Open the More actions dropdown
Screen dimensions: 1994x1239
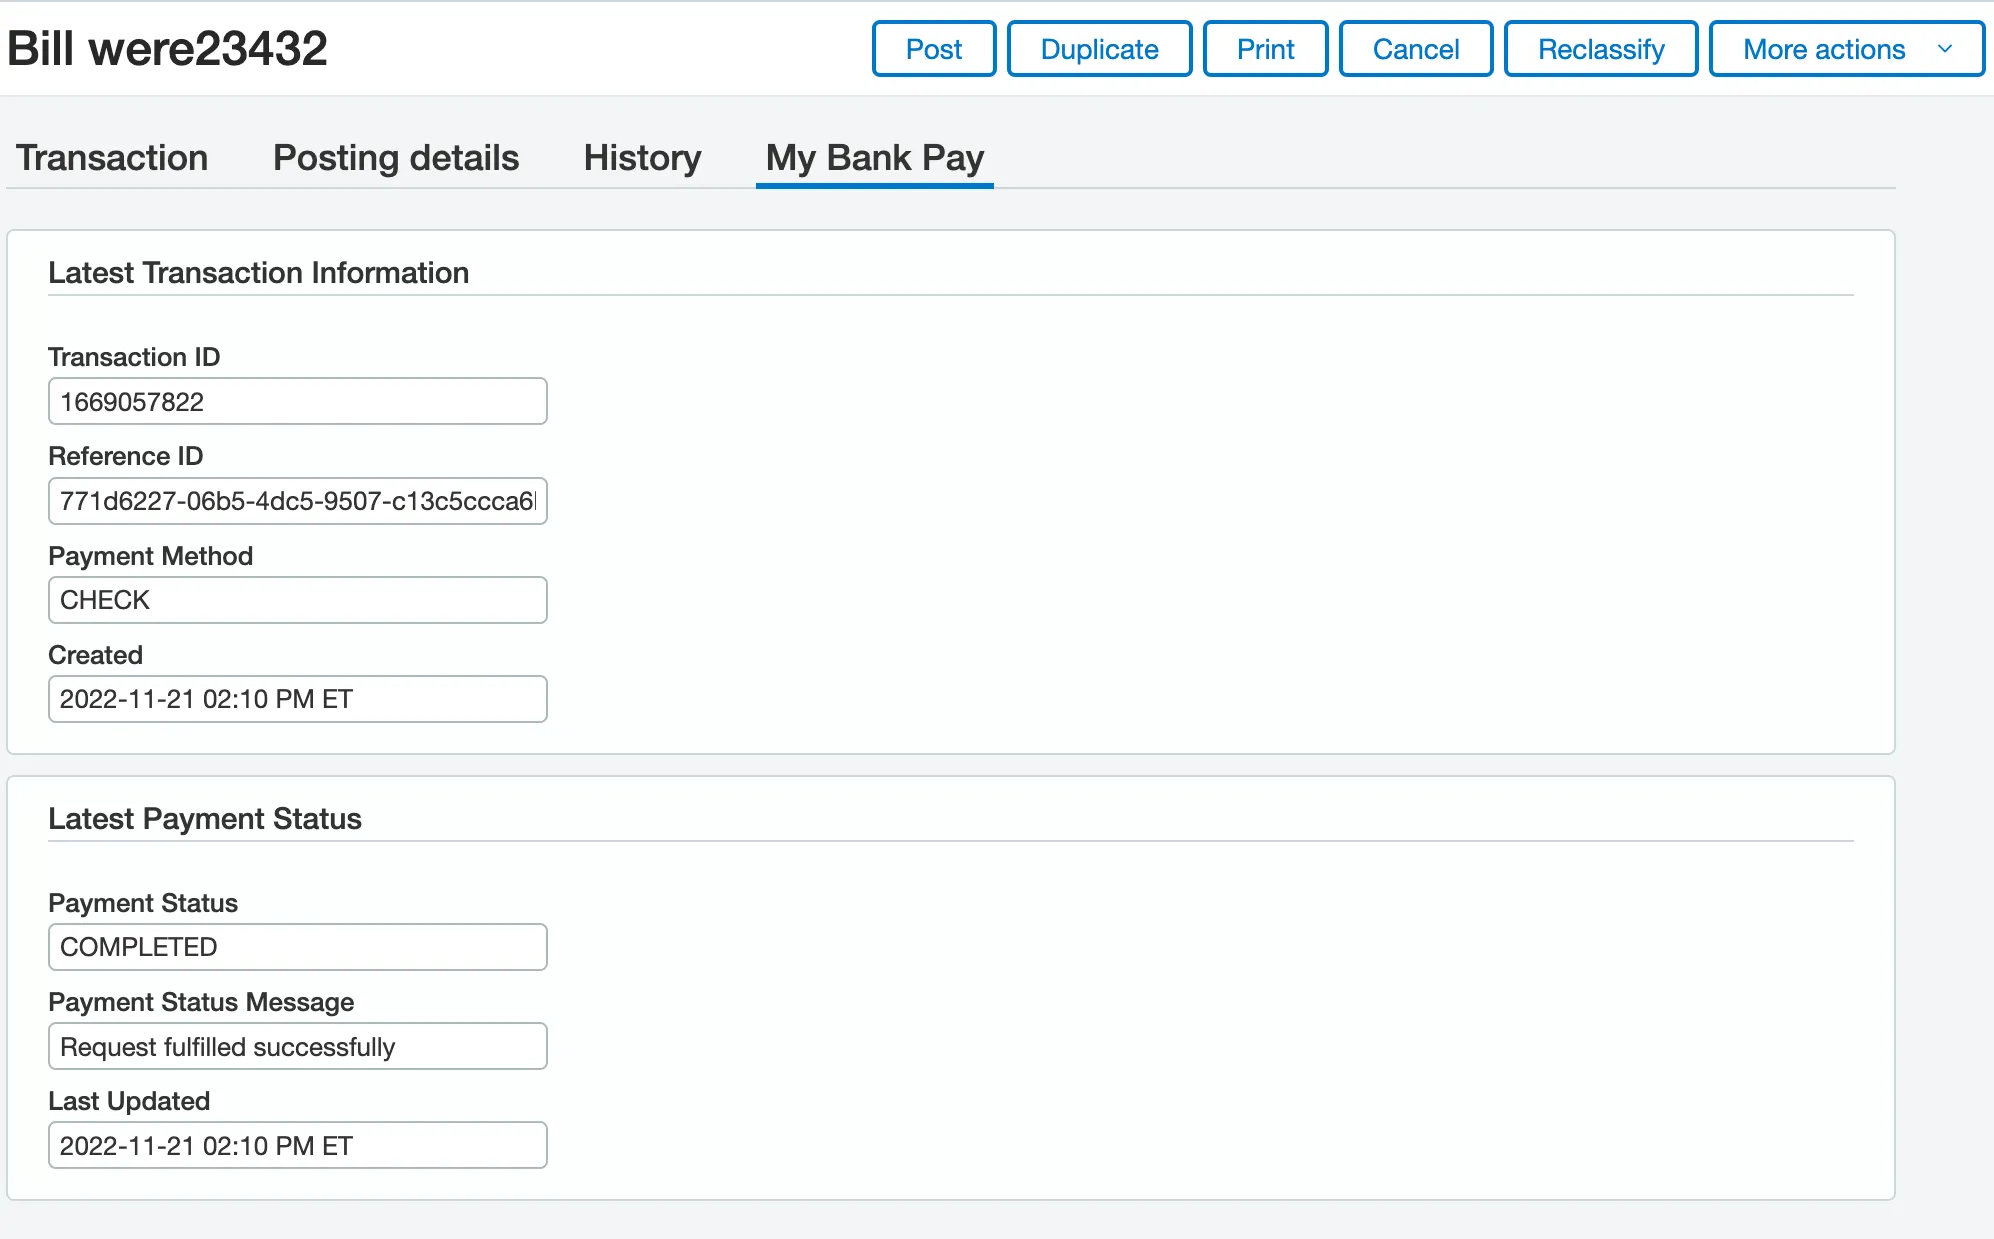[1847, 49]
